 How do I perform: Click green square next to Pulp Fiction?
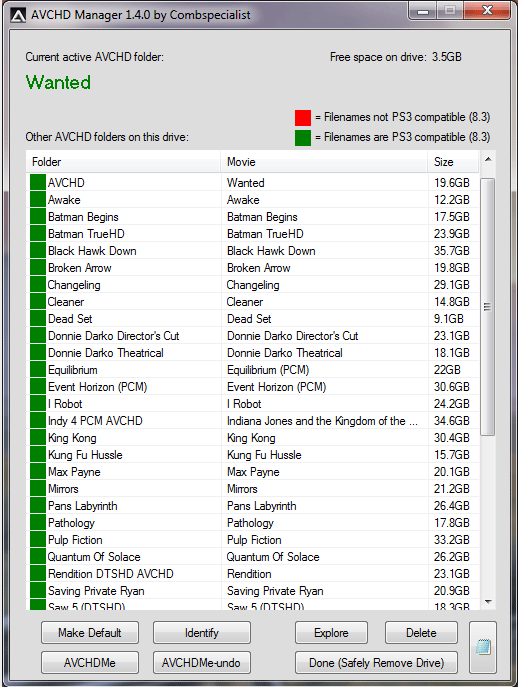click(x=38, y=540)
